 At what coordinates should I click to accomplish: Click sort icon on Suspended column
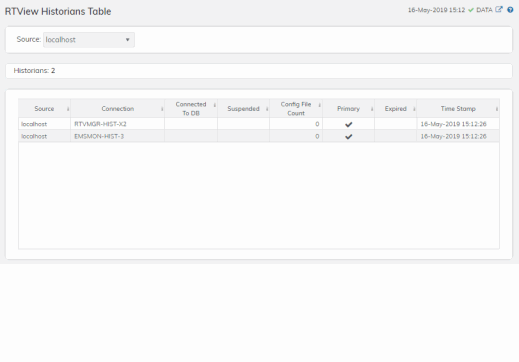coord(267,109)
